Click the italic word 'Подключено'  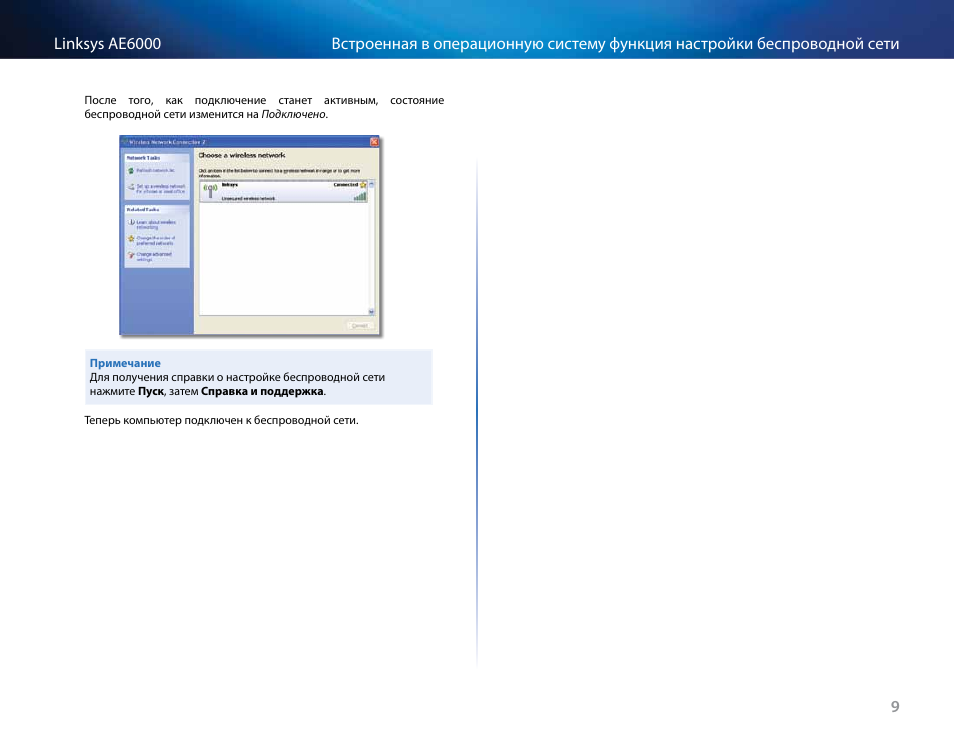293,114
